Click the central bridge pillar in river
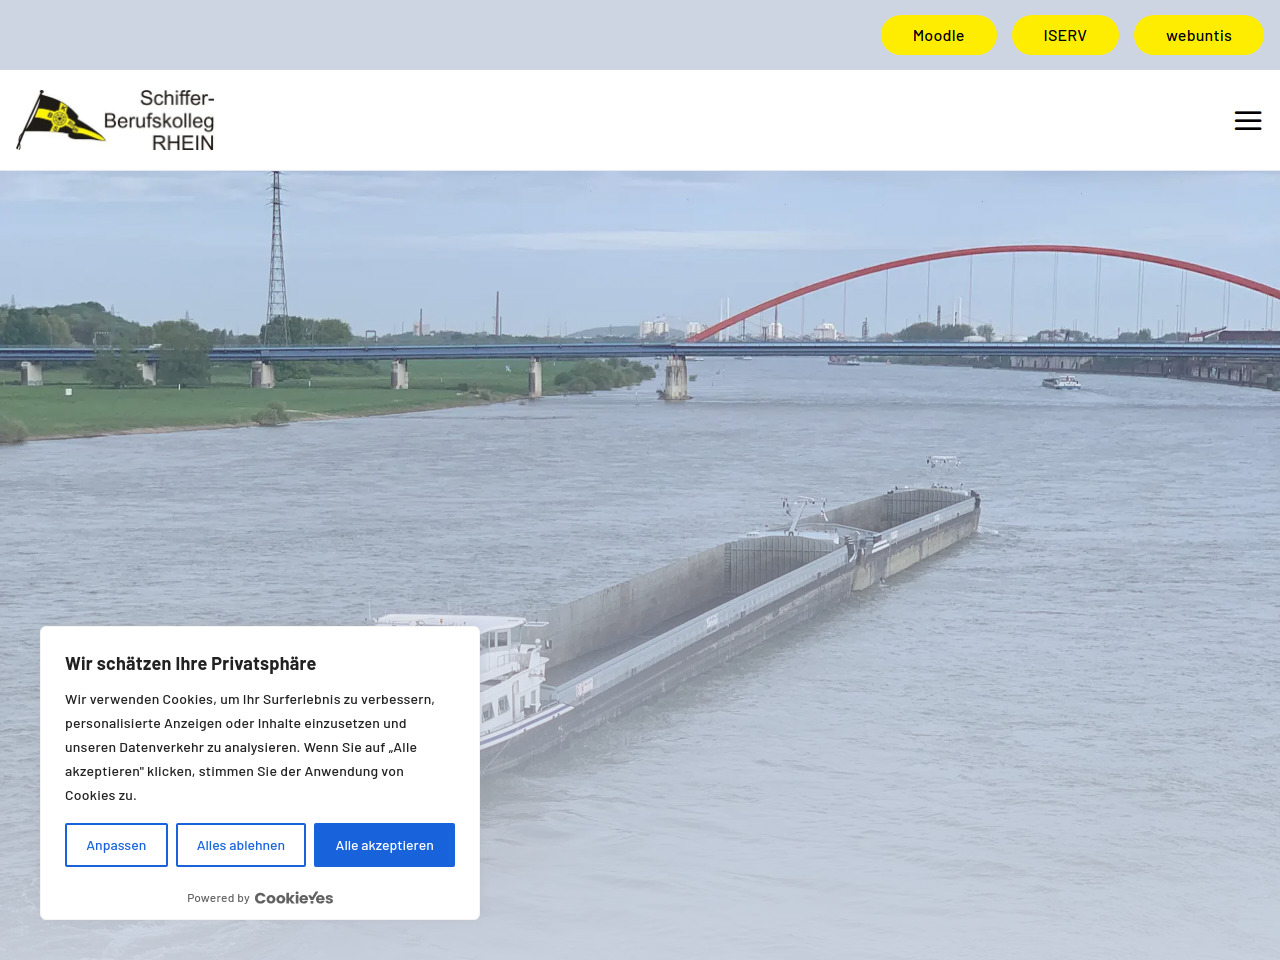The height and width of the screenshot is (960, 1280). [676, 378]
